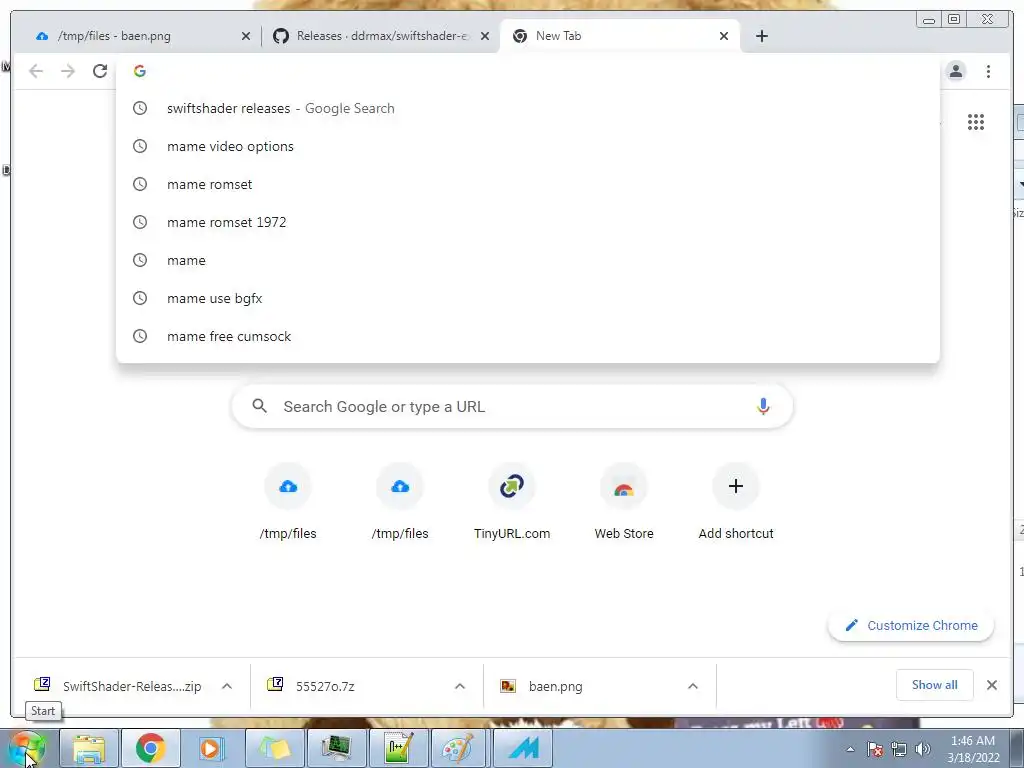The width and height of the screenshot is (1024, 768).
Task: Click the browser back arrow
Action: 36,71
